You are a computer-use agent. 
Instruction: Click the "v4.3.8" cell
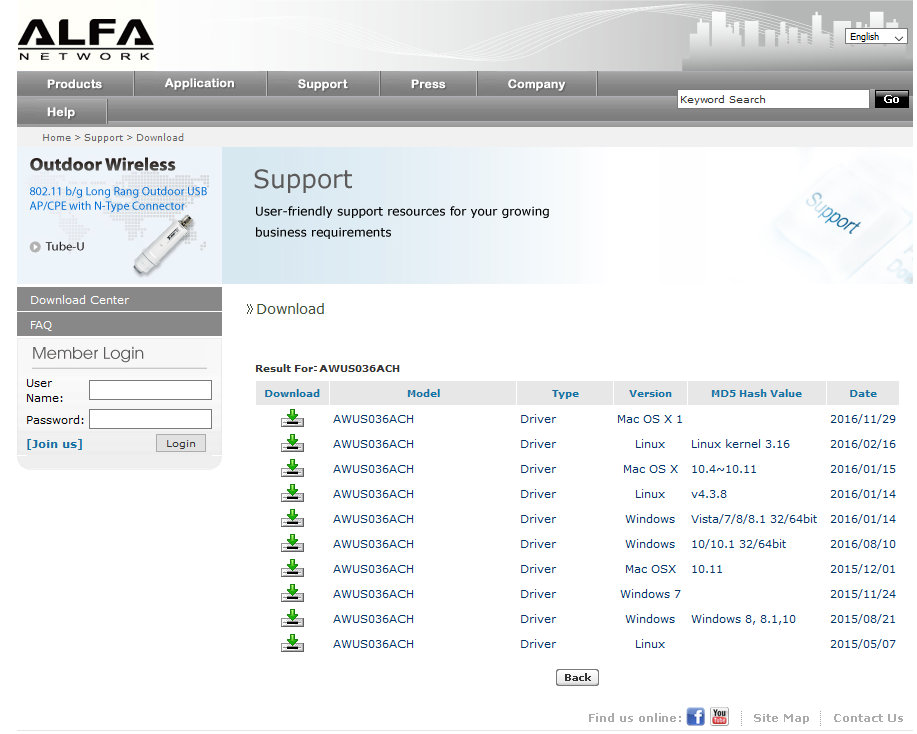click(x=709, y=494)
